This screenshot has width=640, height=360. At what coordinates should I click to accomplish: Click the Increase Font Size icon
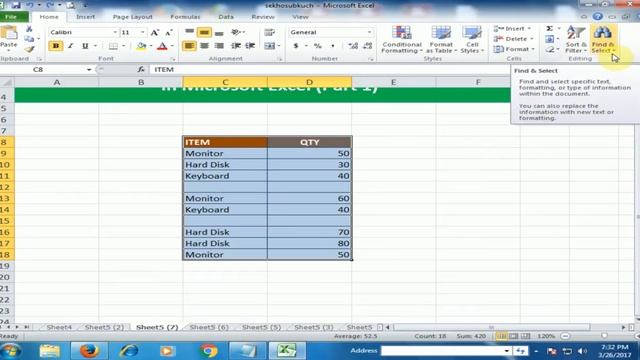(x=154, y=33)
